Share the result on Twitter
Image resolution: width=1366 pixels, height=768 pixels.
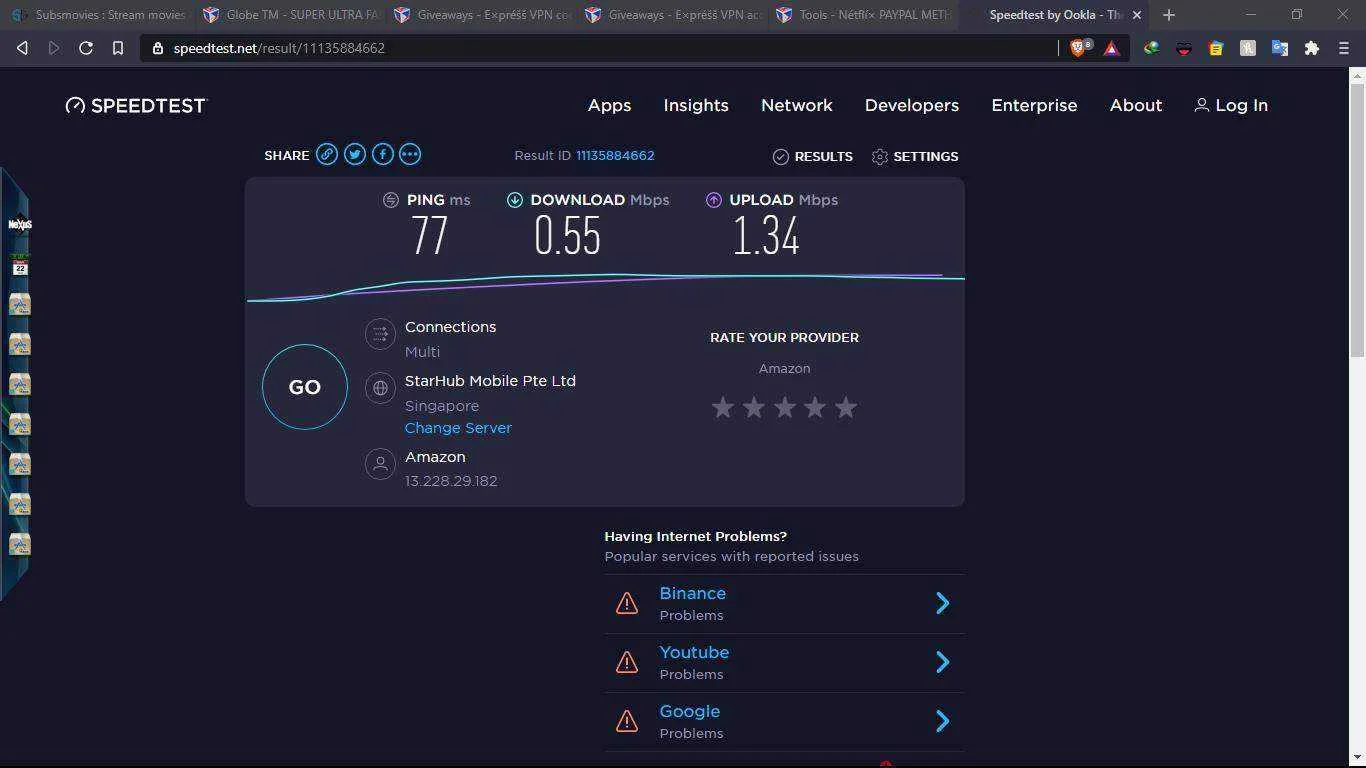(355, 154)
